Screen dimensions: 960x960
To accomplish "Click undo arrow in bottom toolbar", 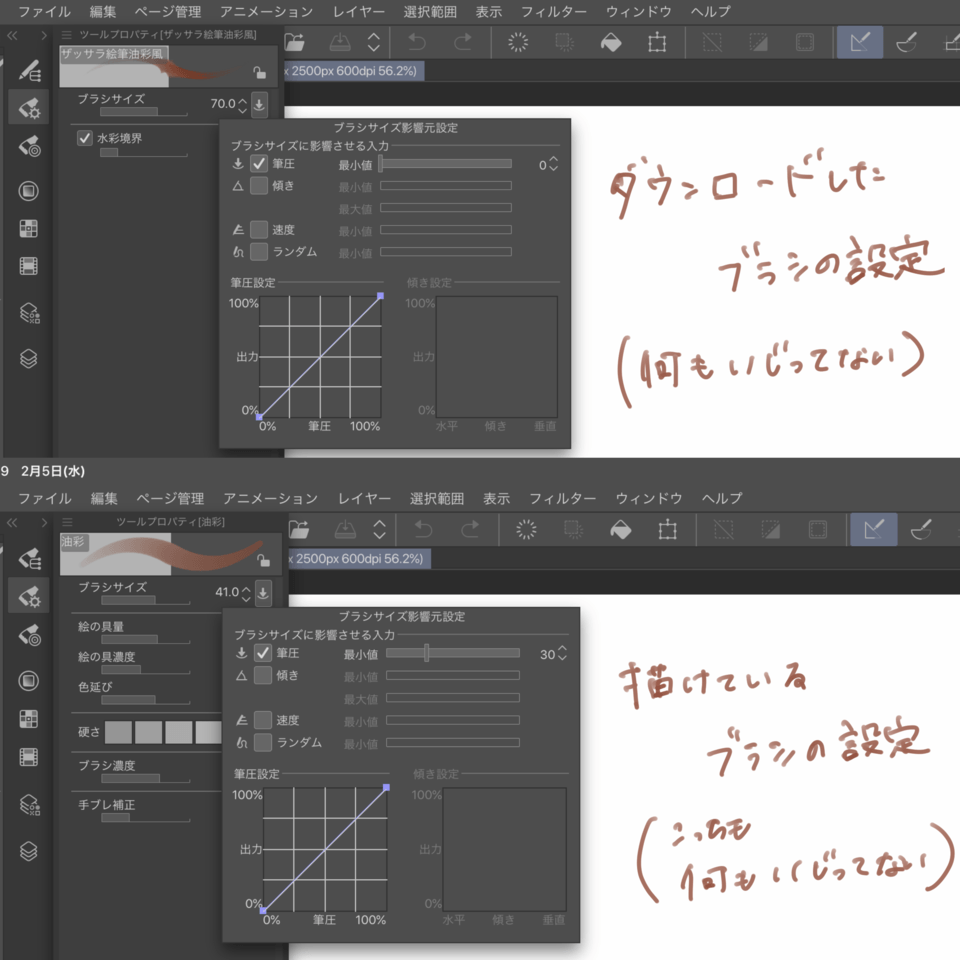I will 423,530.
